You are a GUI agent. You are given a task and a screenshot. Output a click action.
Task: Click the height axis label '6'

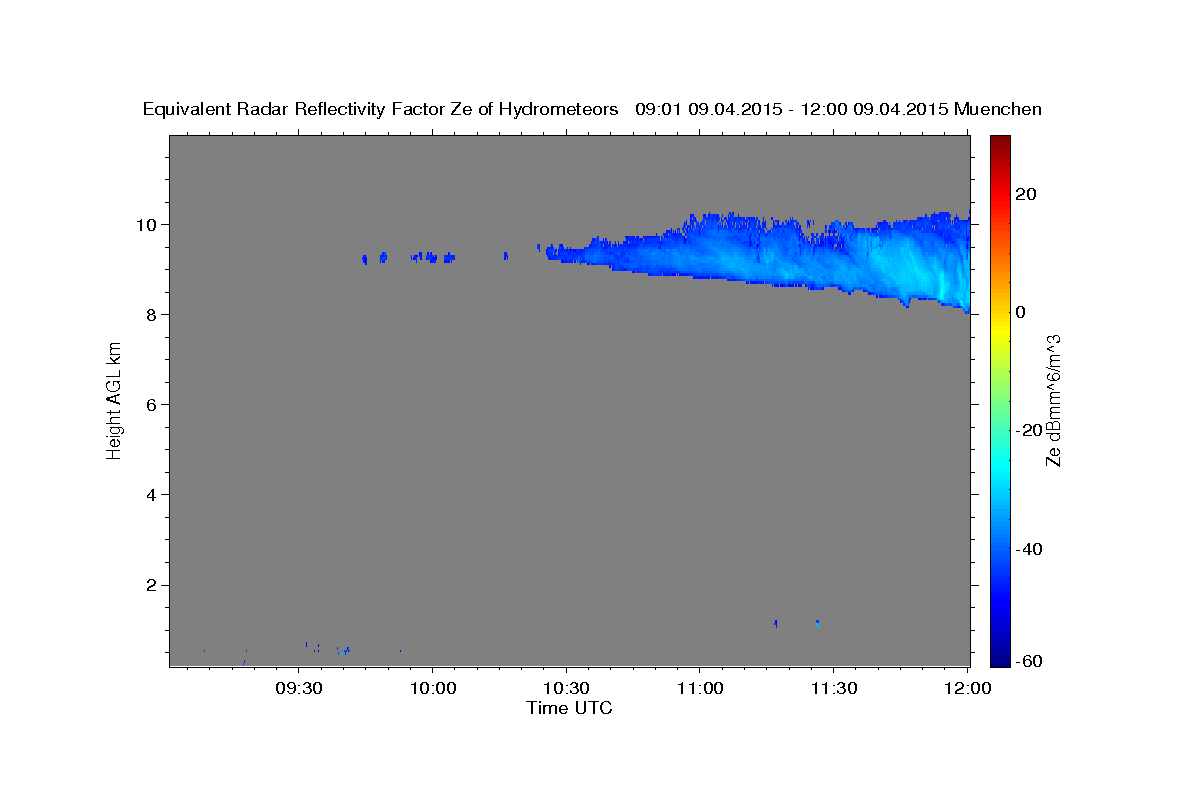150,404
